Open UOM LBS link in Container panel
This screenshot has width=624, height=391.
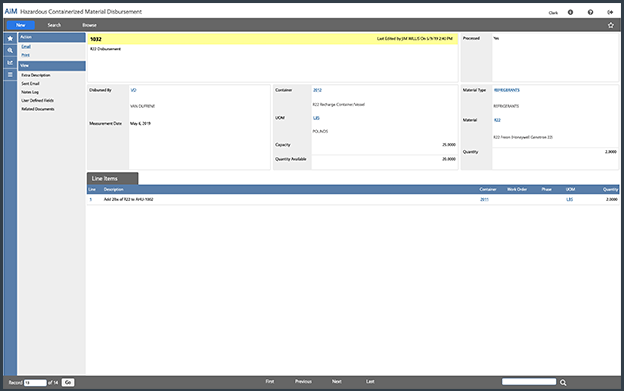point(316,118)
